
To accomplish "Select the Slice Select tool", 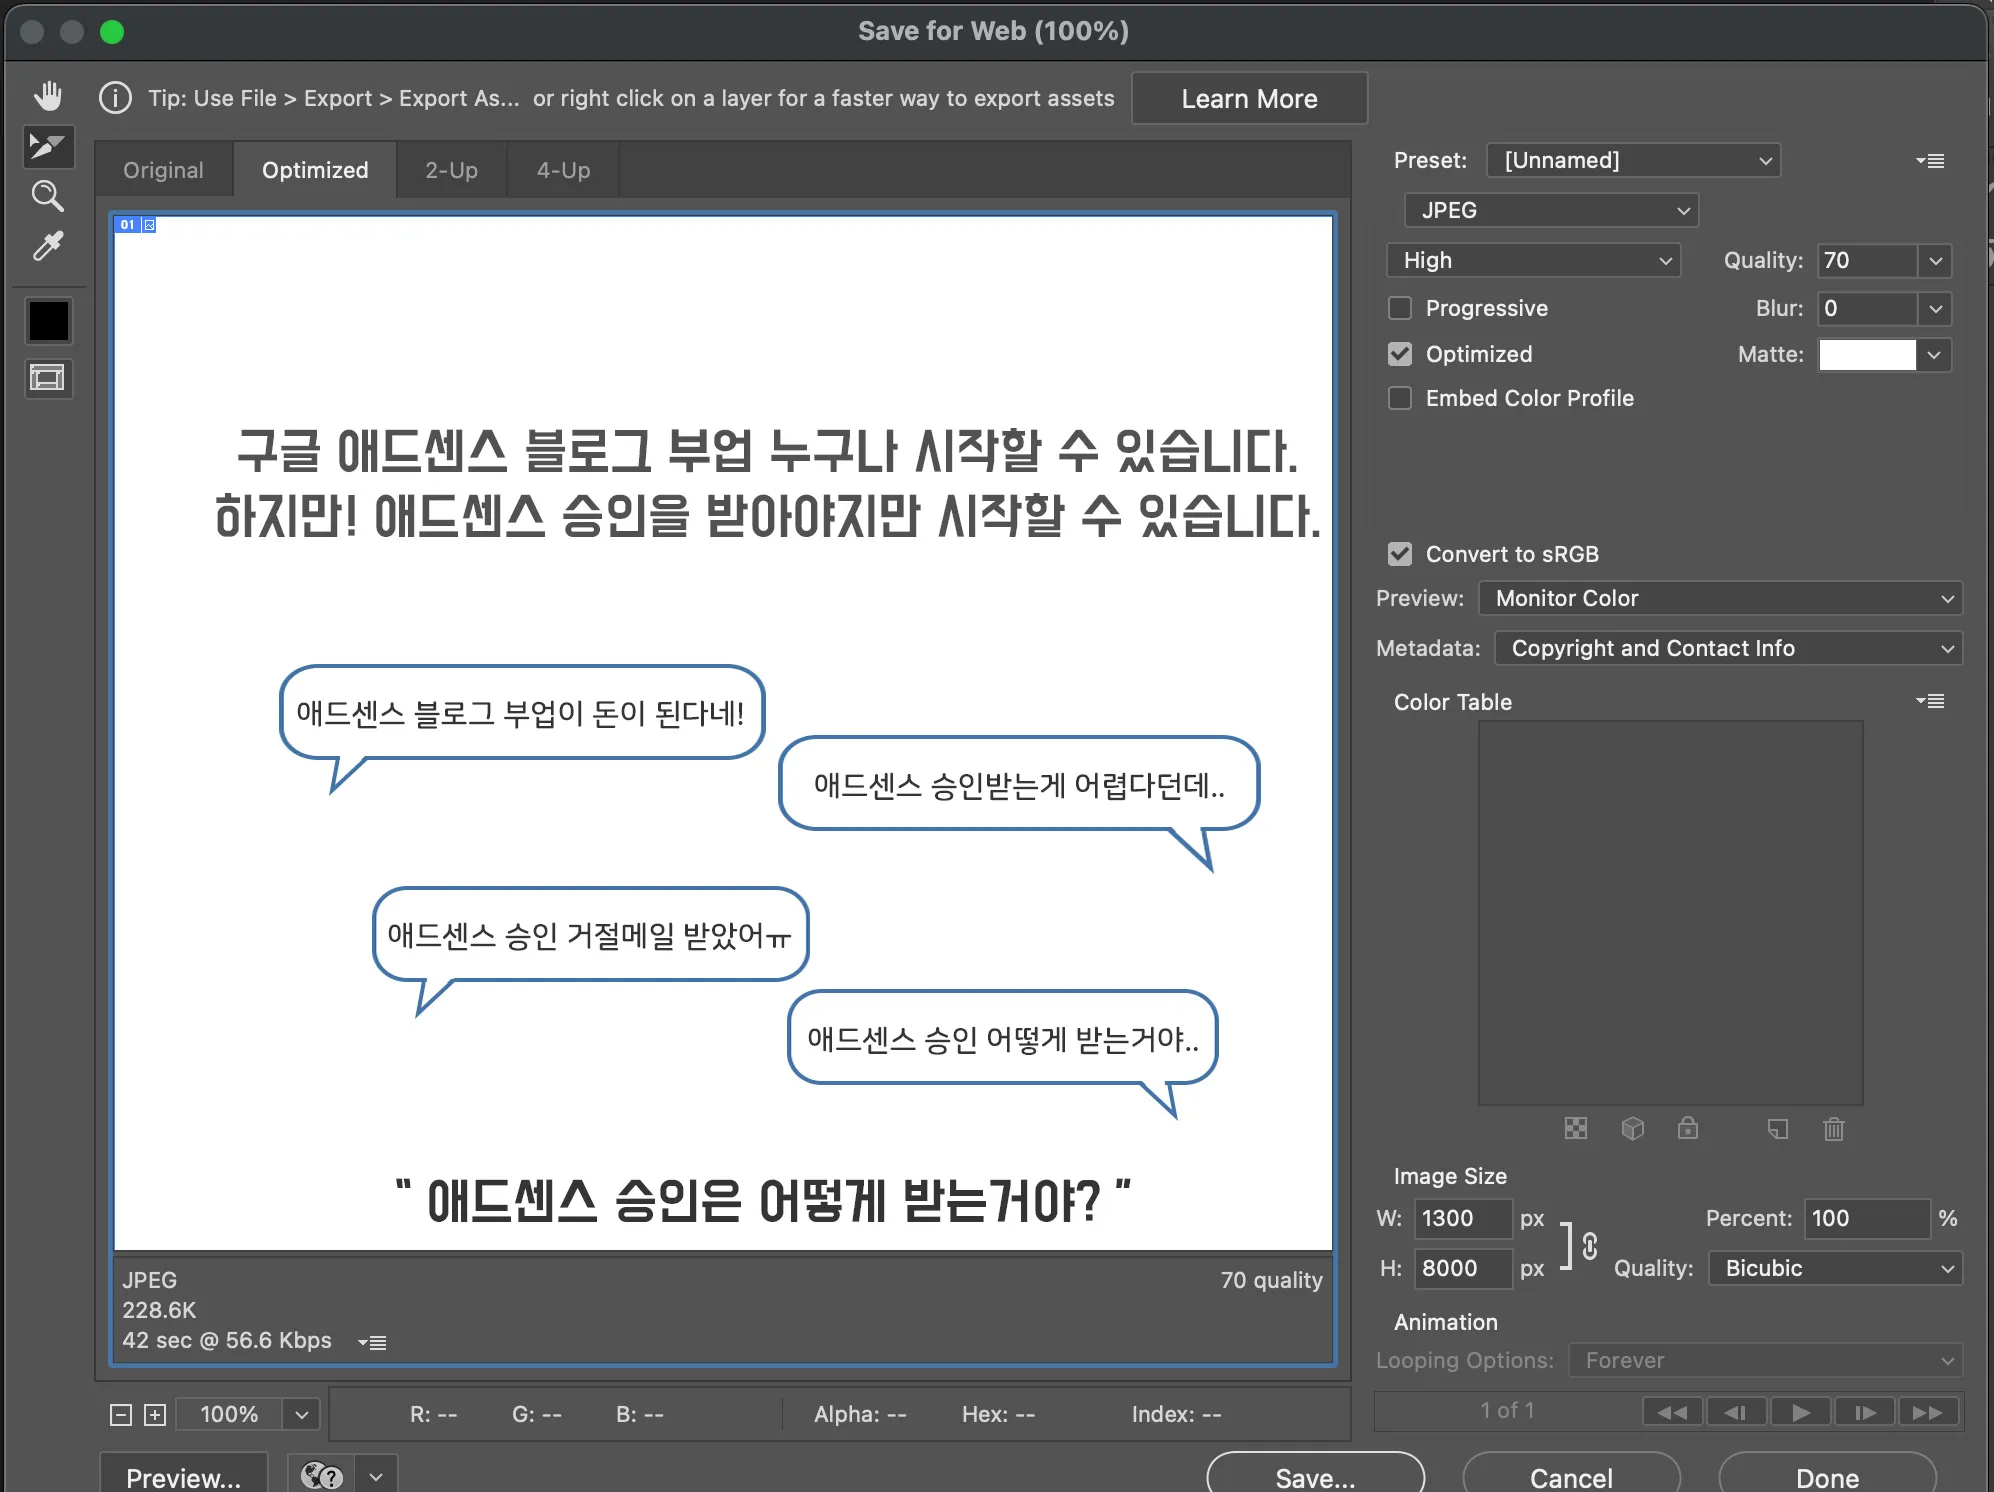I will point(48,147).
